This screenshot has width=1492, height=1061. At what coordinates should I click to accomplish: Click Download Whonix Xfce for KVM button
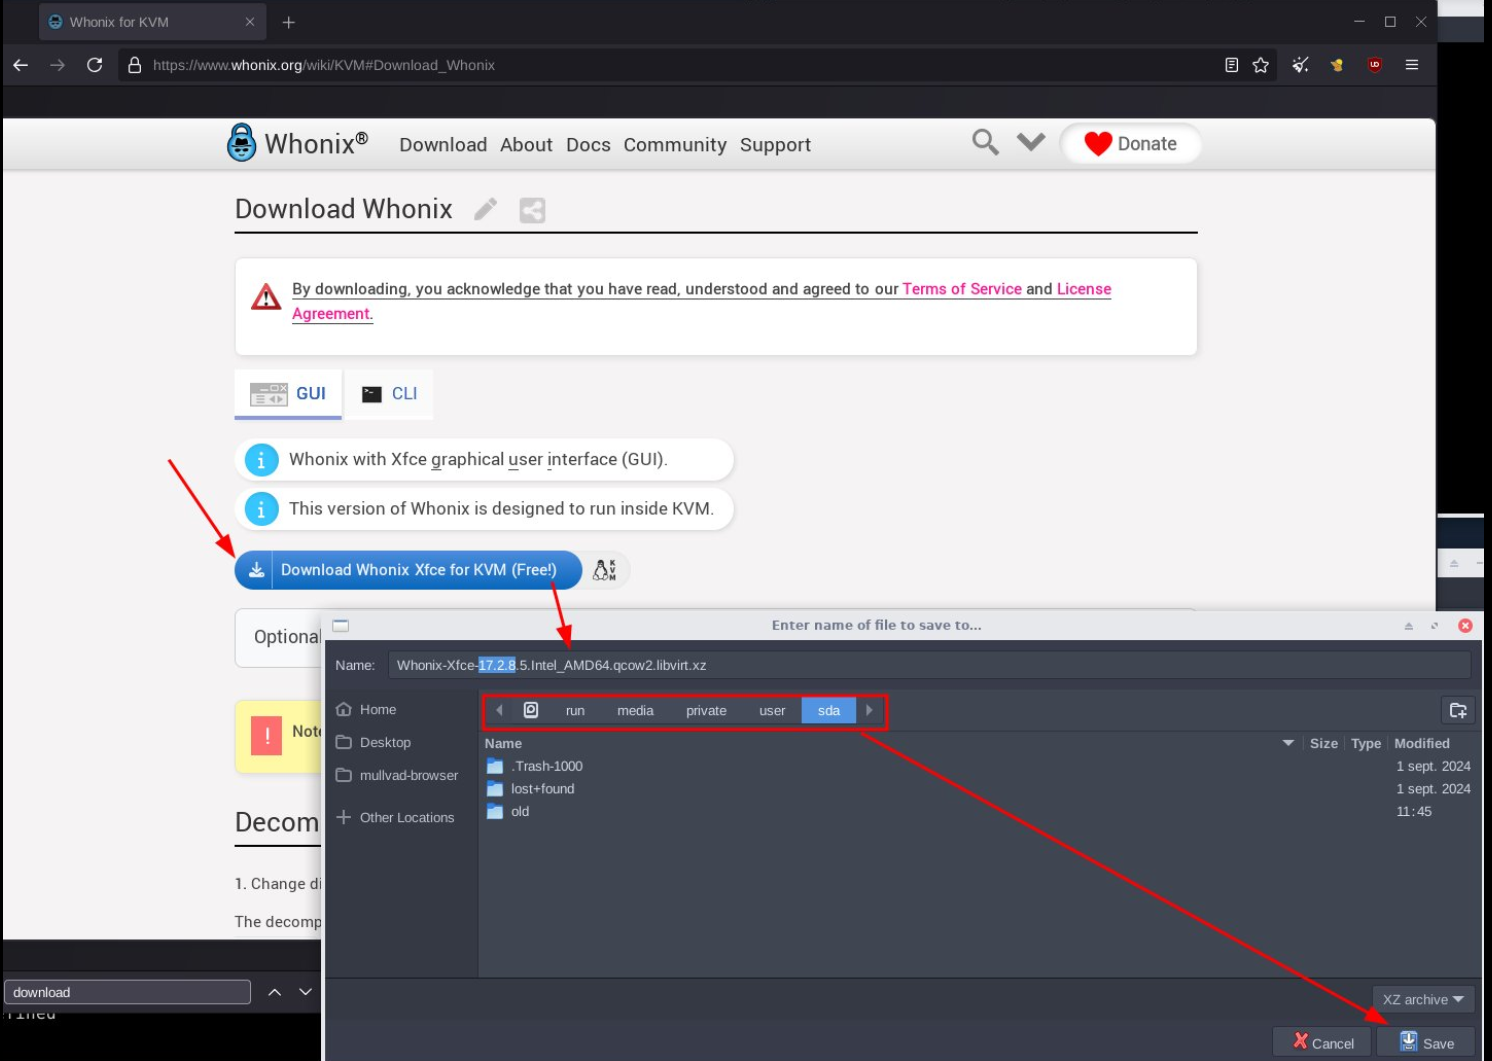point(408,570)
